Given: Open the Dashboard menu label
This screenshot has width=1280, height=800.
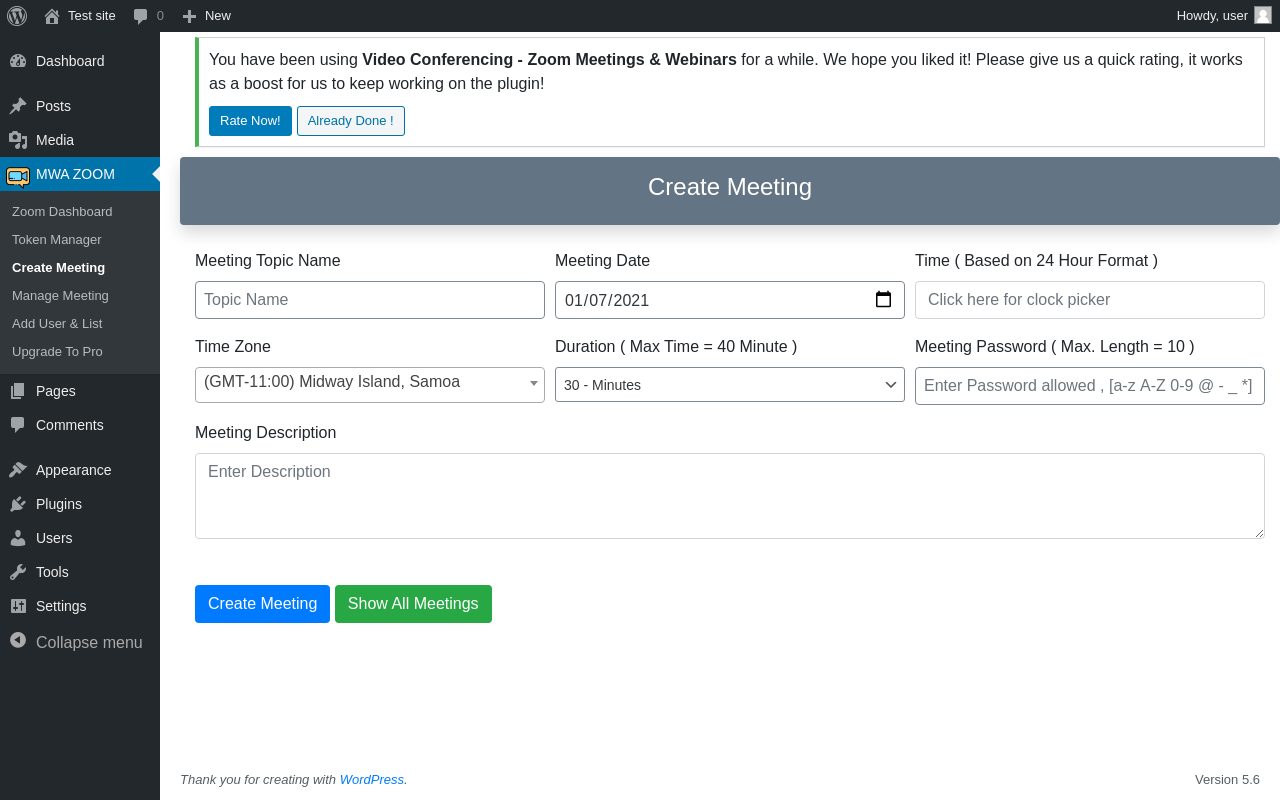Looking at the screenshot, I should [x=70, y=61].
